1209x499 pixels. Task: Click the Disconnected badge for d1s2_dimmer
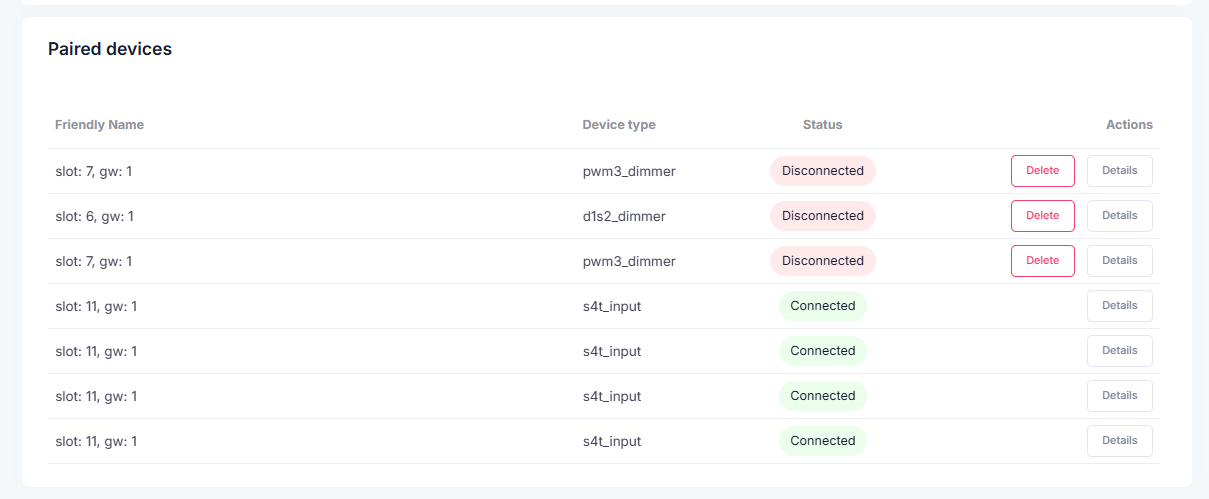point(822,216)
